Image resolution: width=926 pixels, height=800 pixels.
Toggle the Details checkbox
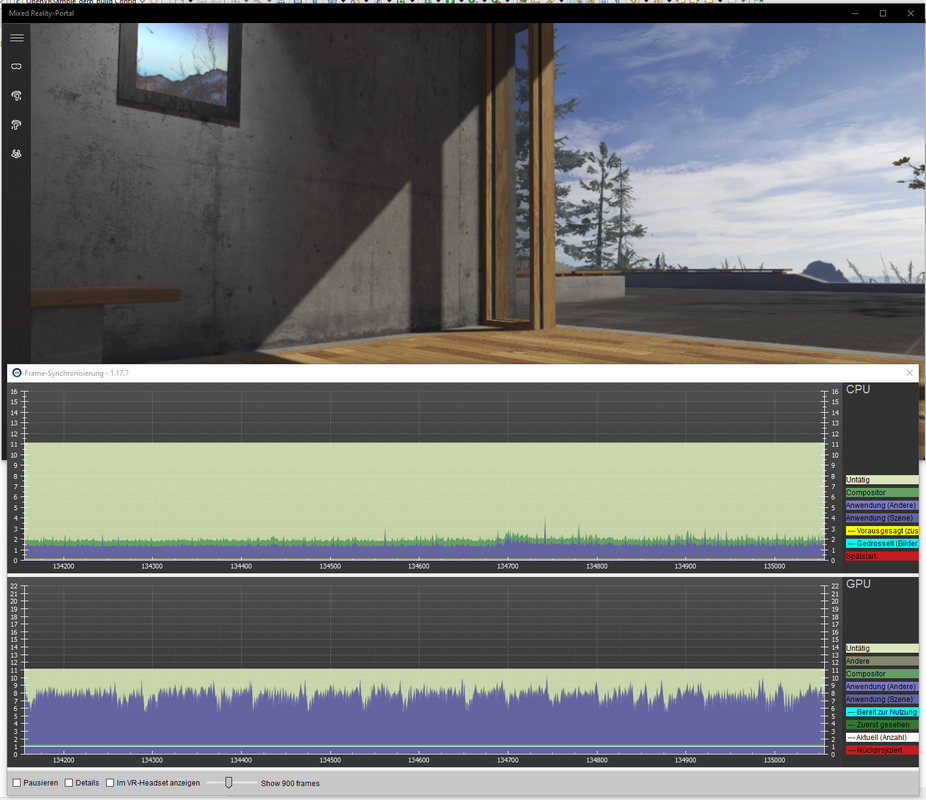(69, 783)
